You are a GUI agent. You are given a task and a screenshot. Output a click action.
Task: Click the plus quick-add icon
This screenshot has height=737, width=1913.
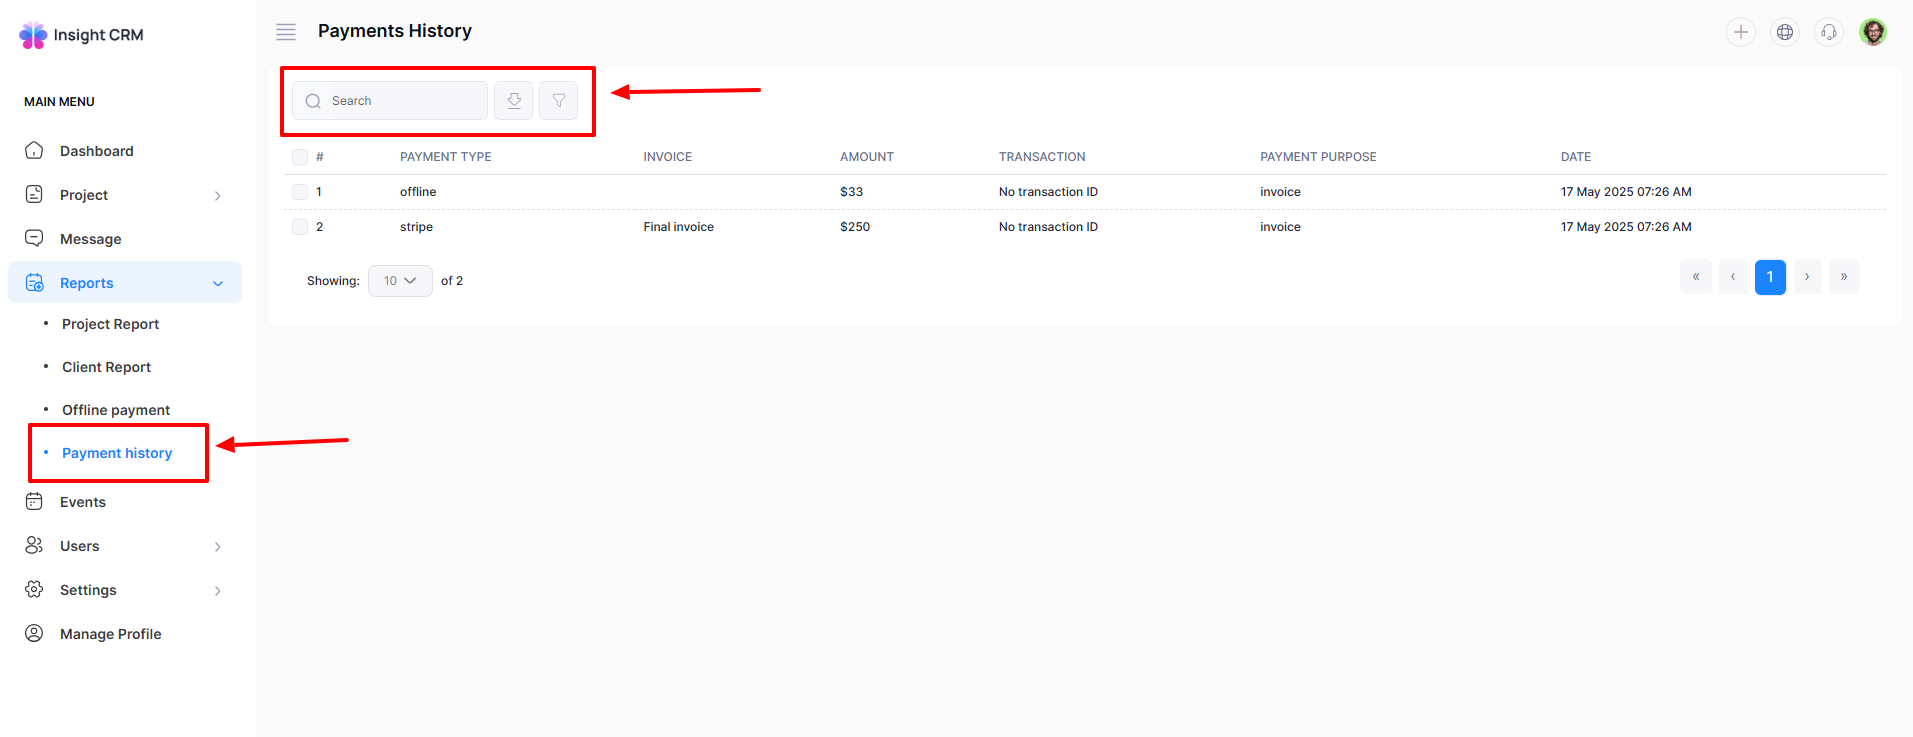[1740, 32]
